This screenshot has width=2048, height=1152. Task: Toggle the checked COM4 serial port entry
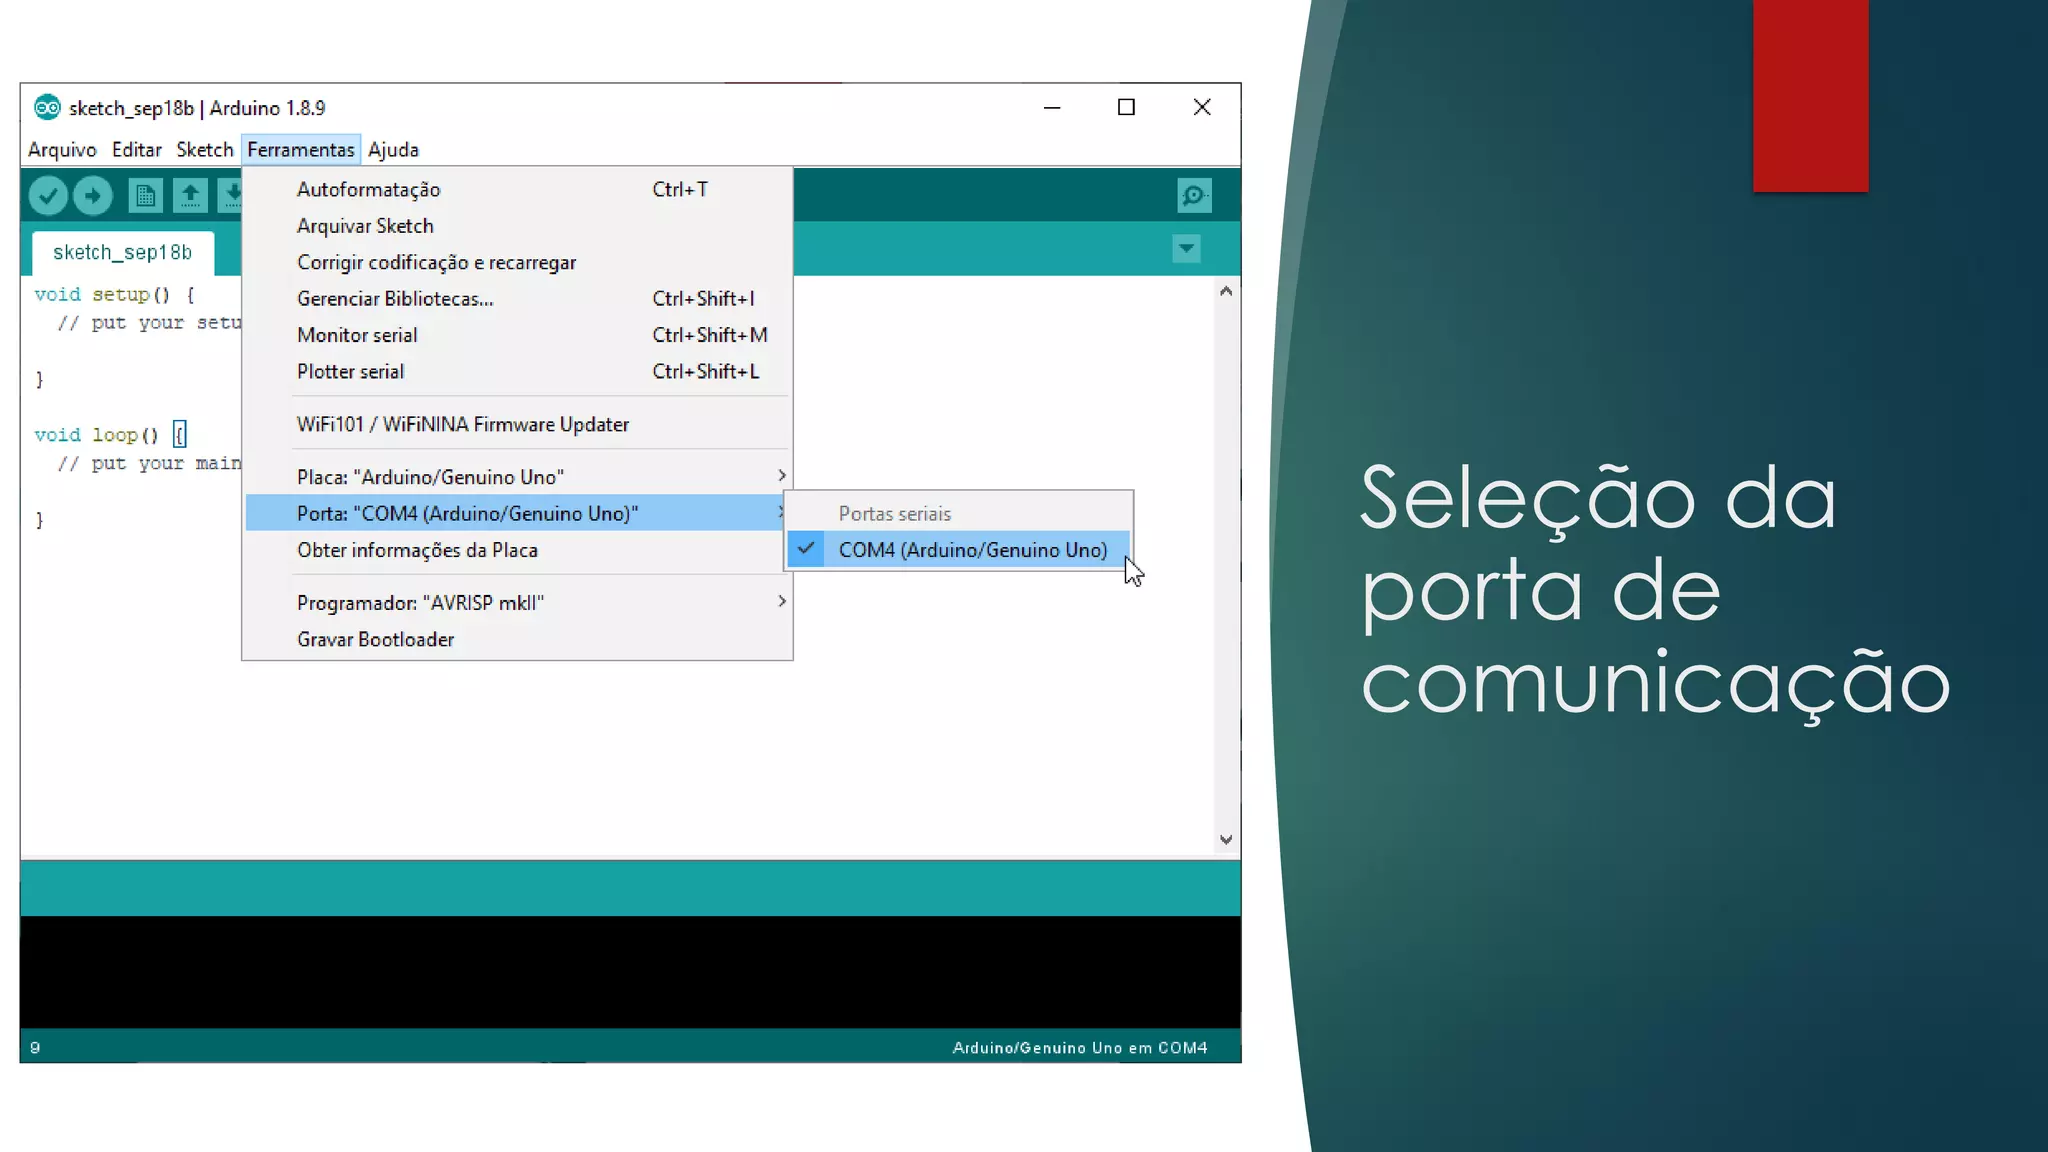[x=972, y=550]
